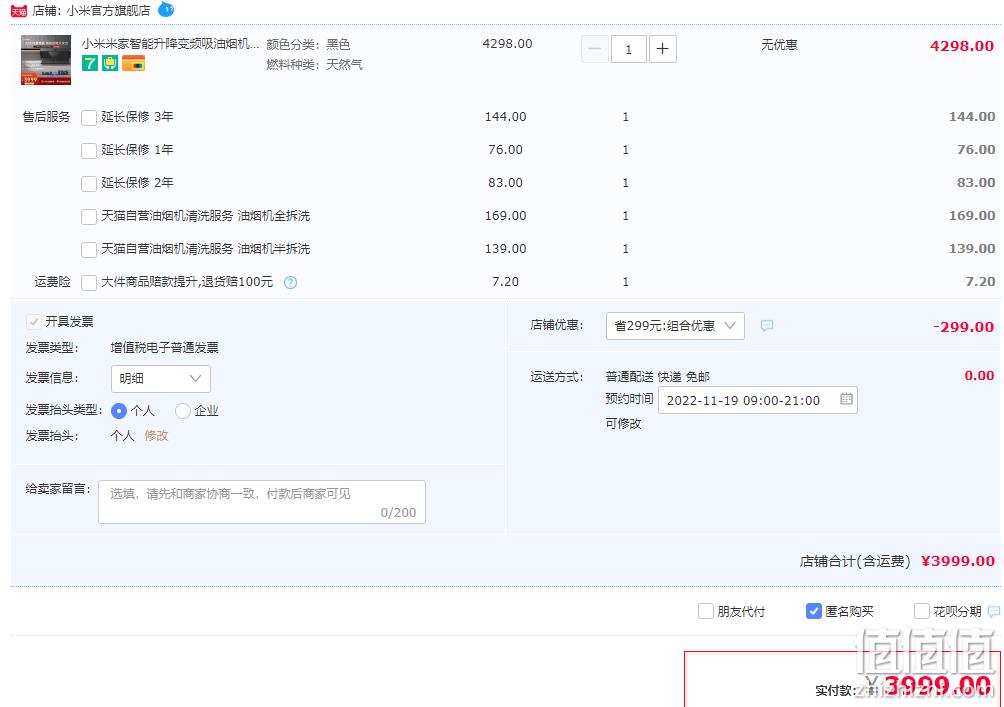Click the store name 小米官方旗舰店

pyautogui.click(x=108, y=11)
